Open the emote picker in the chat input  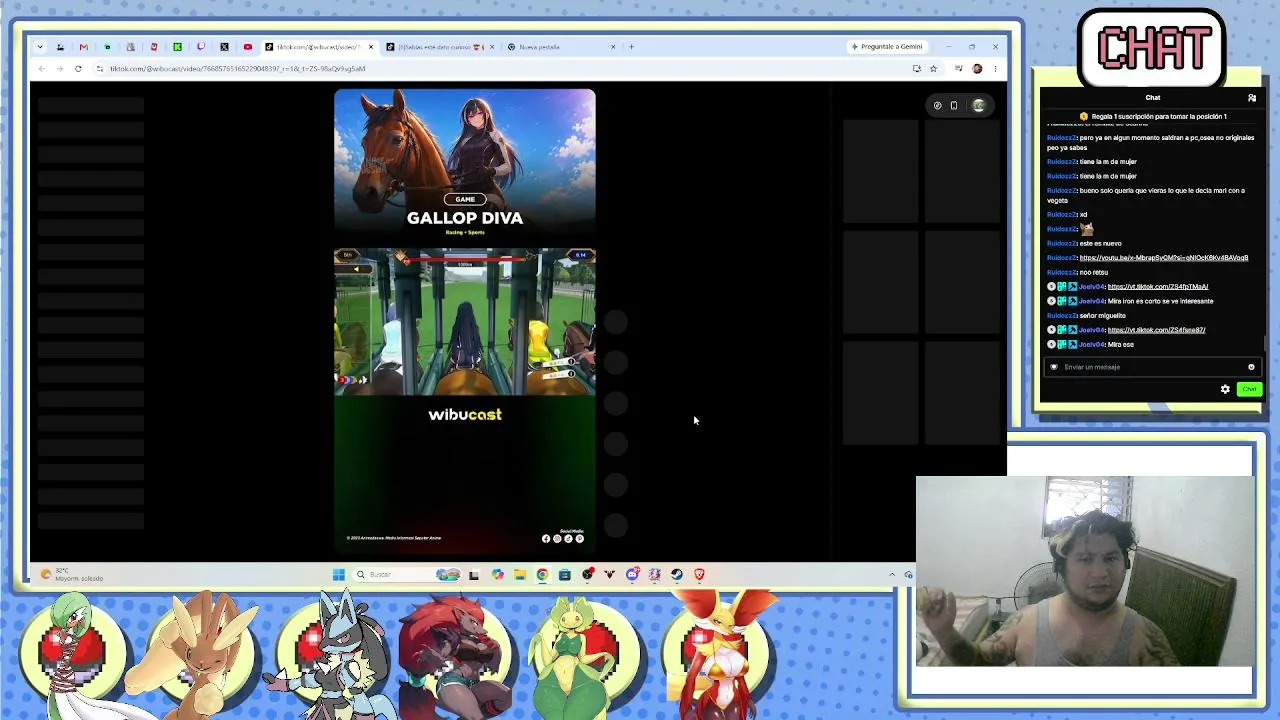click(1251, 367)
